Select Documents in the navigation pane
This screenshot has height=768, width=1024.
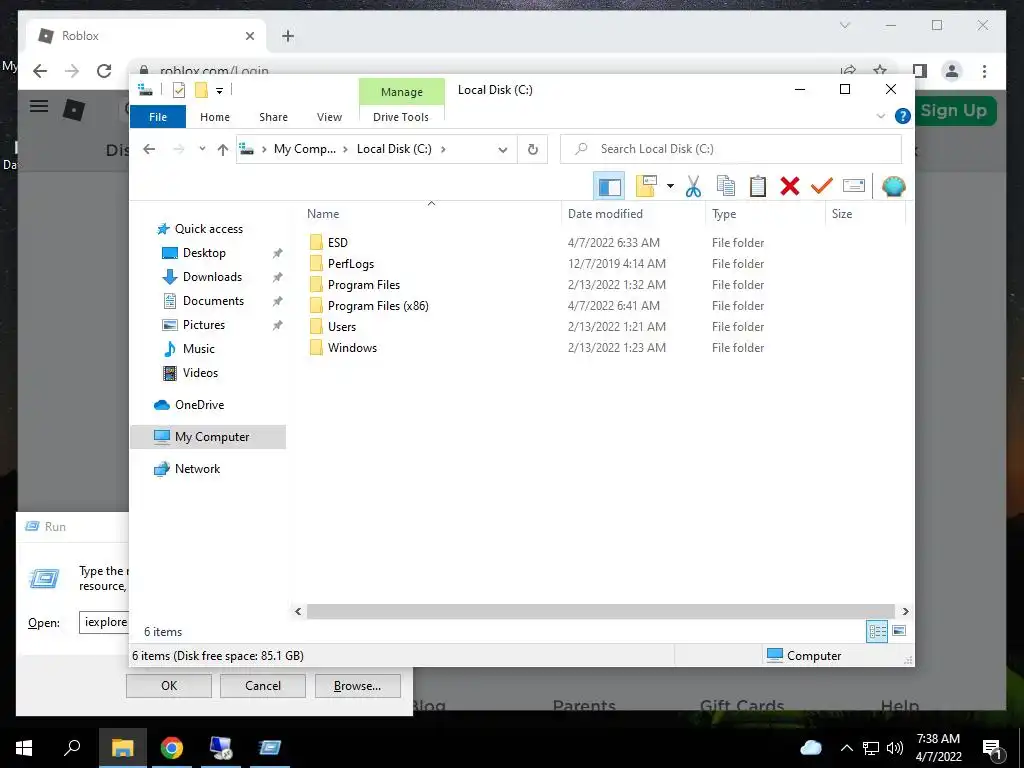(x=213, y=301)
